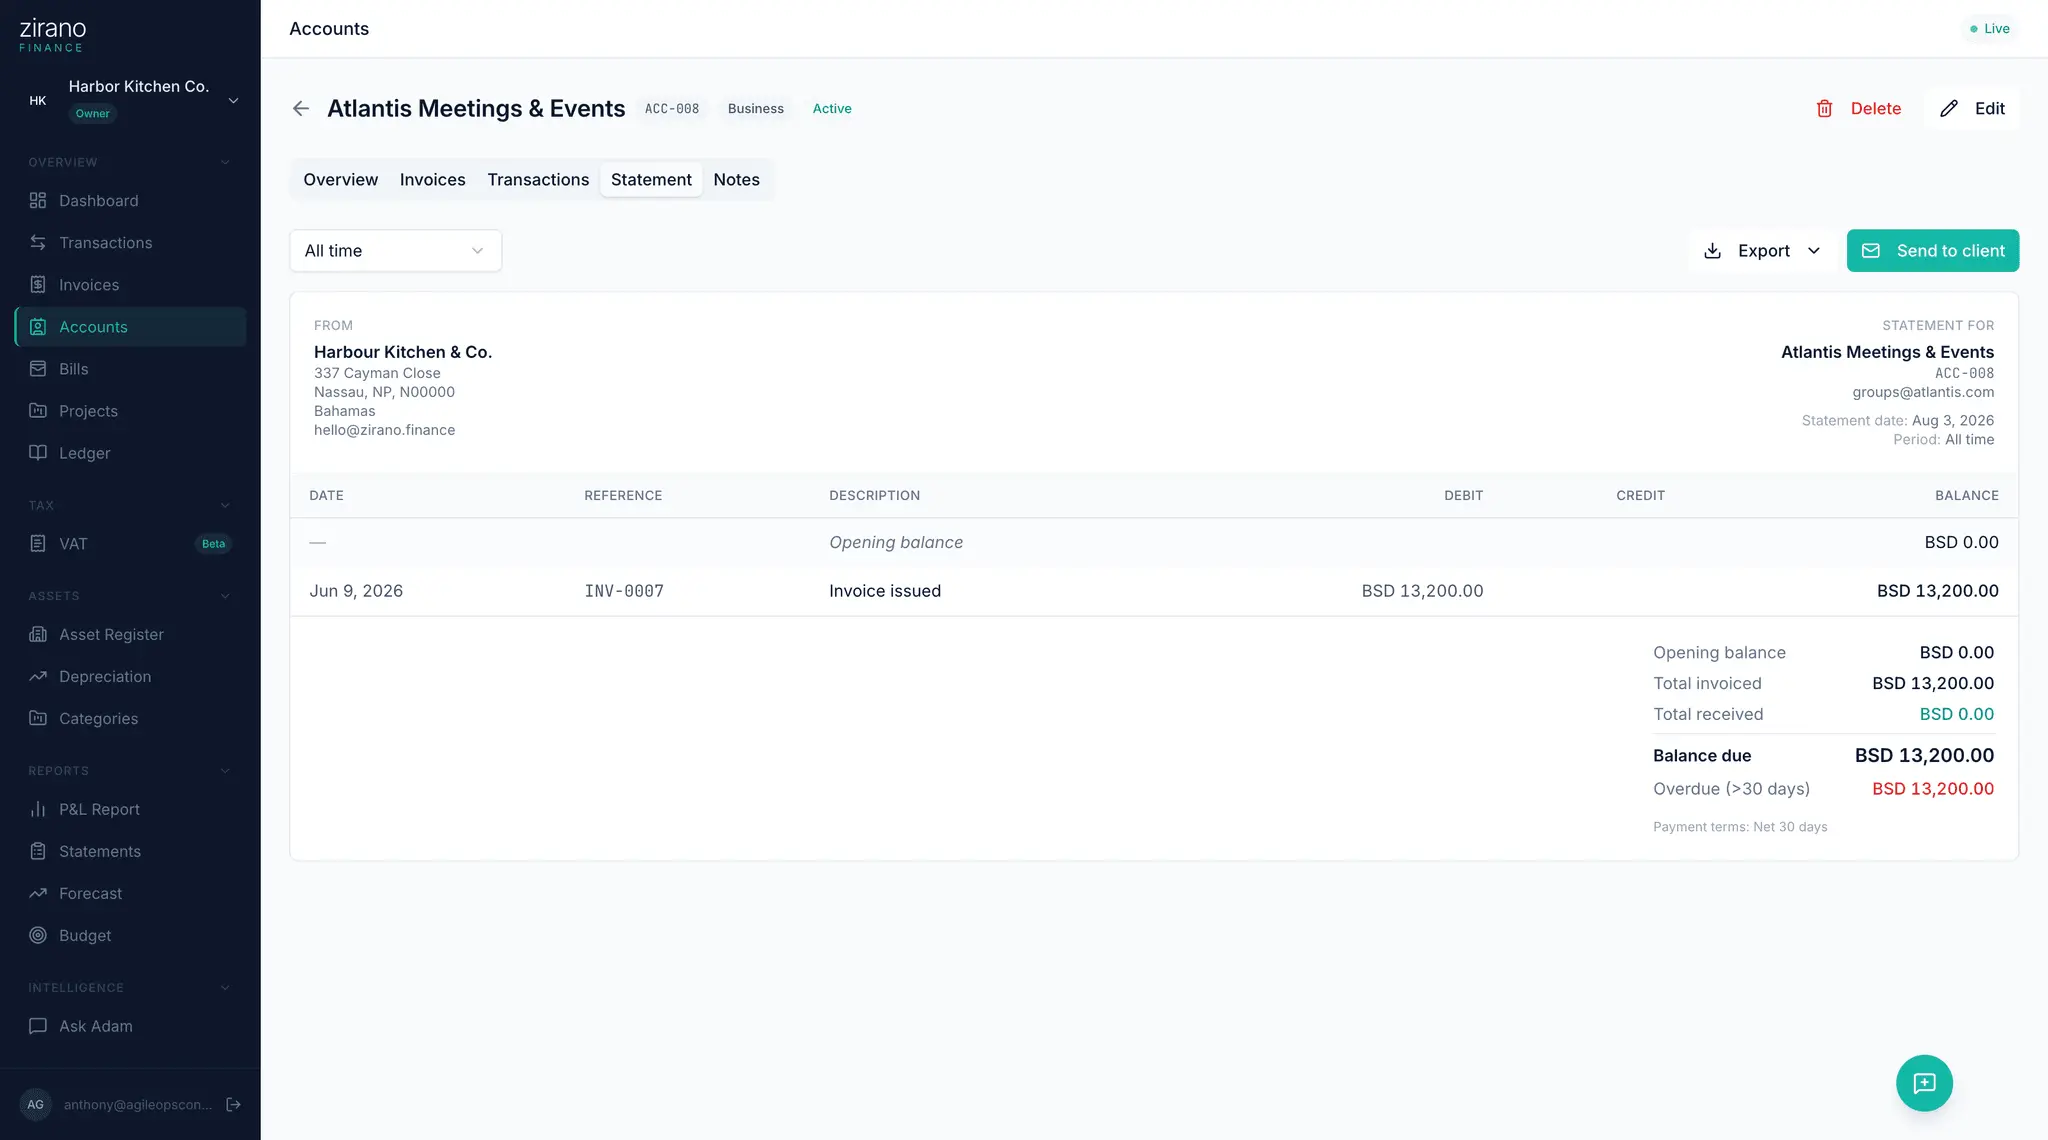The height and width of the screenshot is (1140, 2048).
Task: Click the Owner role badge
Action: (93, 114)
